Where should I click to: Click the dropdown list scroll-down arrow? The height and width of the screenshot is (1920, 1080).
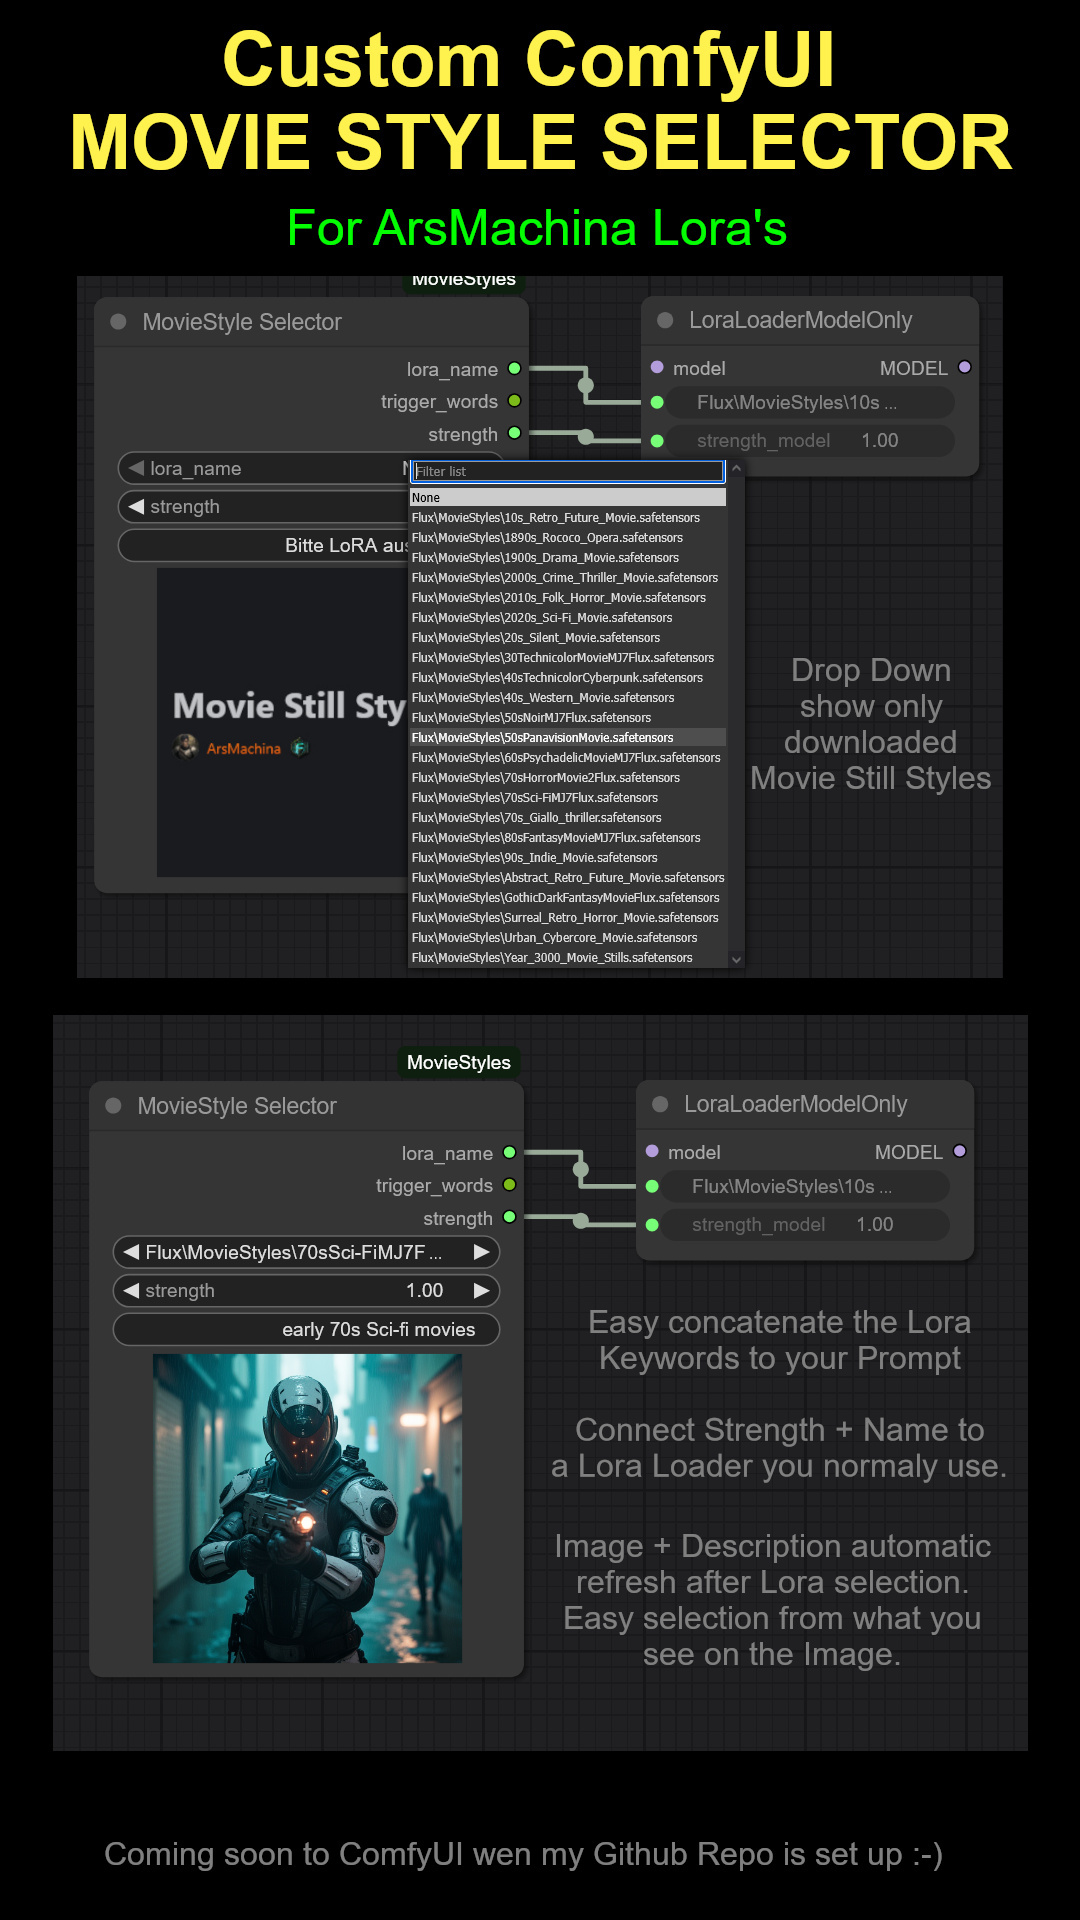[x=736, y=959]
